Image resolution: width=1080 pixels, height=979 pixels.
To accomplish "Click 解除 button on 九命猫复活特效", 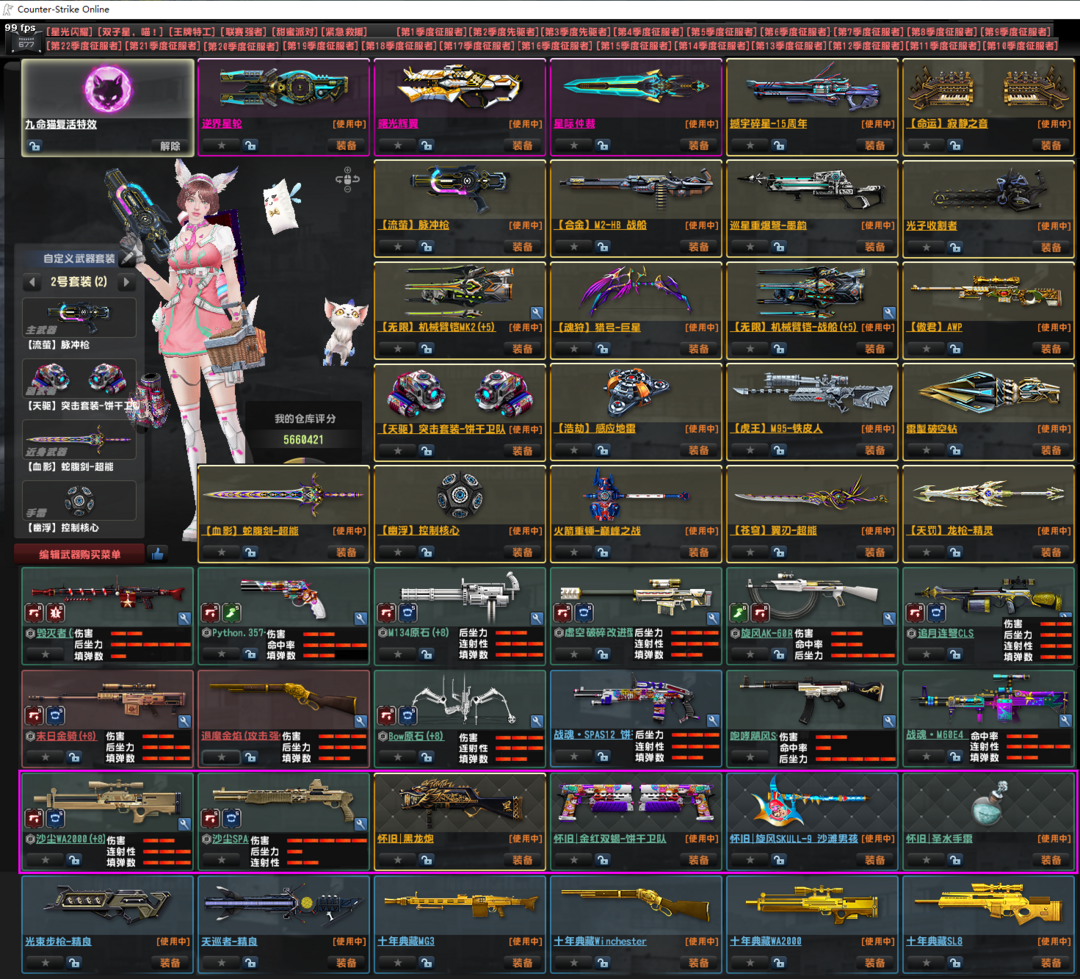I will tap(170, 146).
